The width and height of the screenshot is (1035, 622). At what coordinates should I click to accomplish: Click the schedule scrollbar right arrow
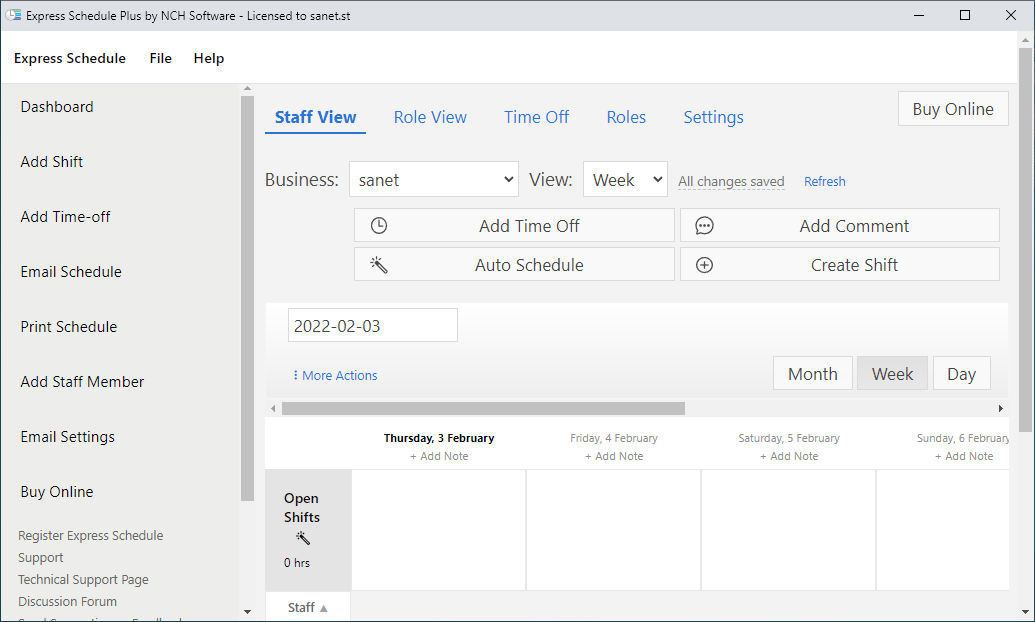[1001, 409]
